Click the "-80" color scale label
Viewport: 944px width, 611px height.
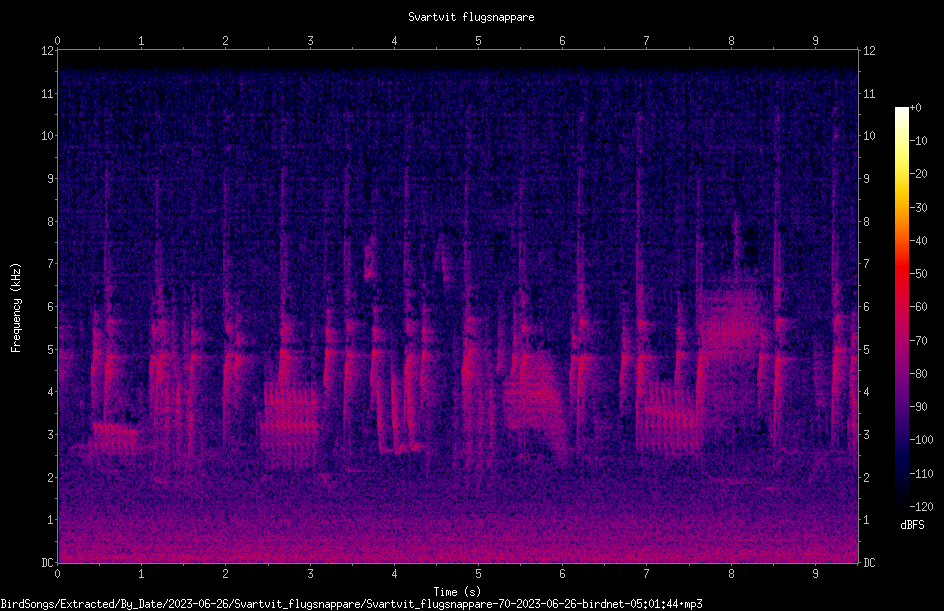click(919, 374)
